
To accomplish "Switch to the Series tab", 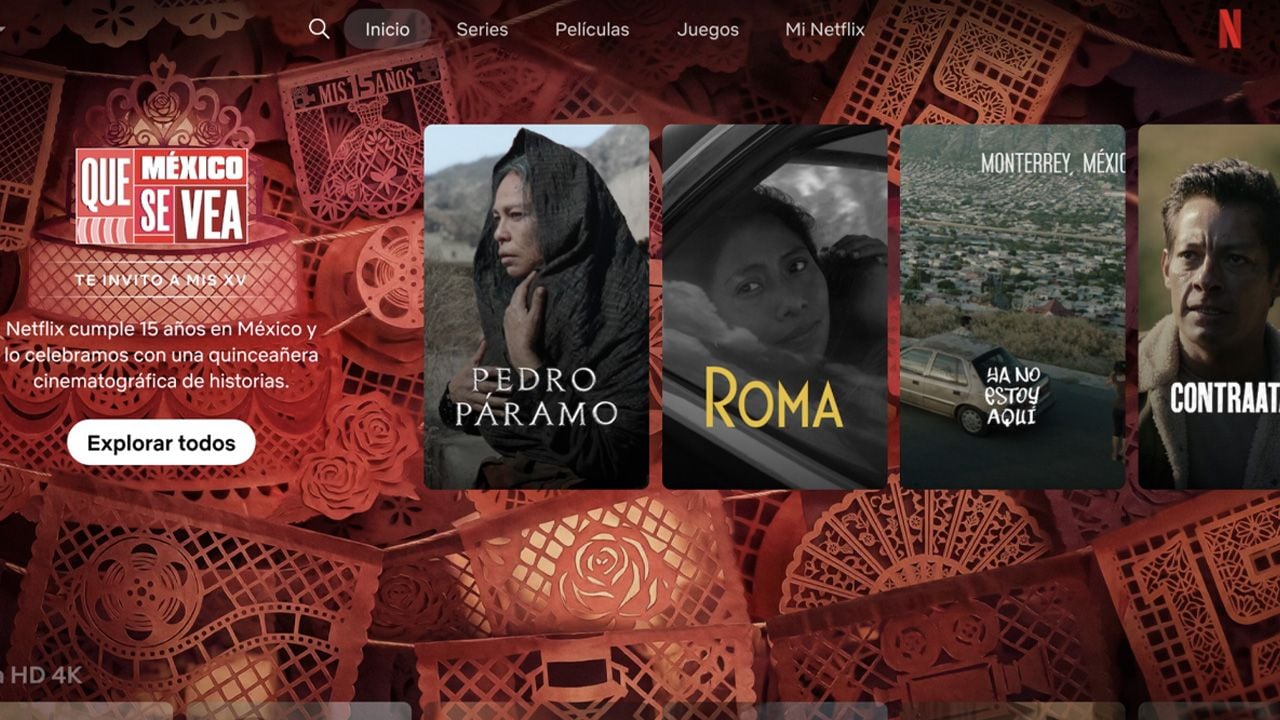I will click(482, 29).
